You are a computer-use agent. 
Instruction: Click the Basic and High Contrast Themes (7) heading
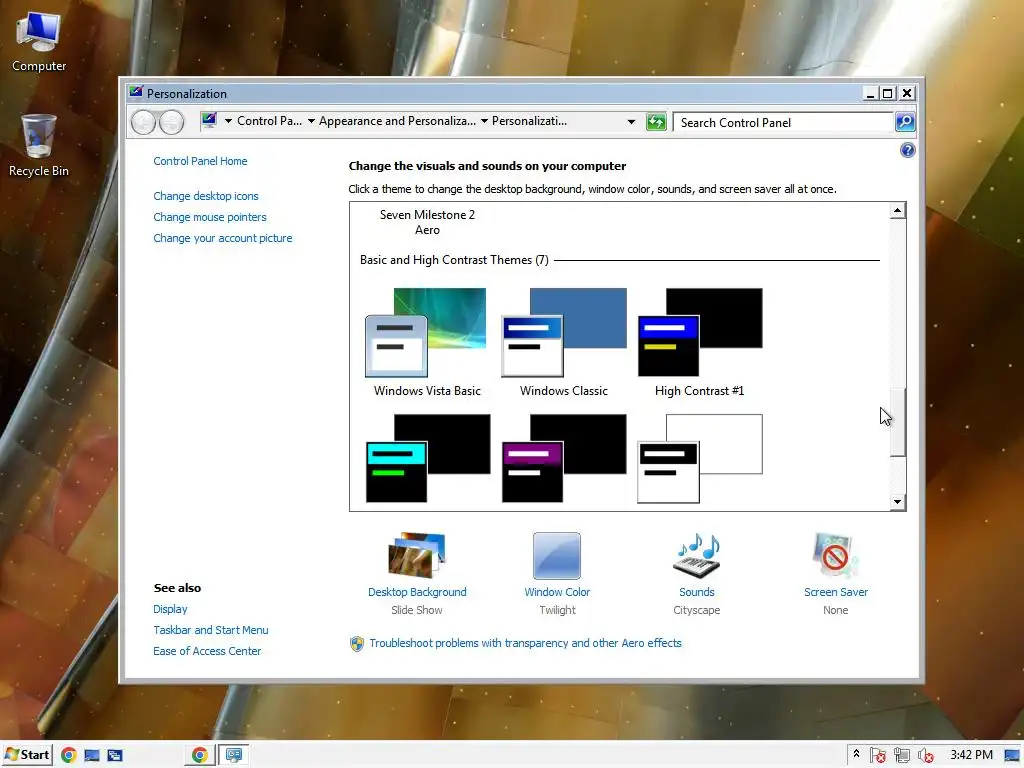click(454, 260)
